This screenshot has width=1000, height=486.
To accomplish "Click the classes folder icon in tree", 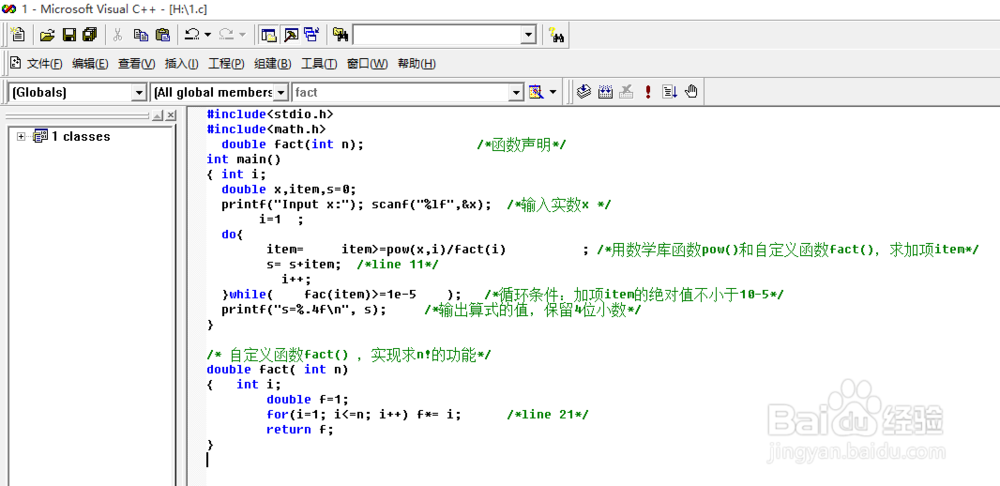I will [40, 136].
